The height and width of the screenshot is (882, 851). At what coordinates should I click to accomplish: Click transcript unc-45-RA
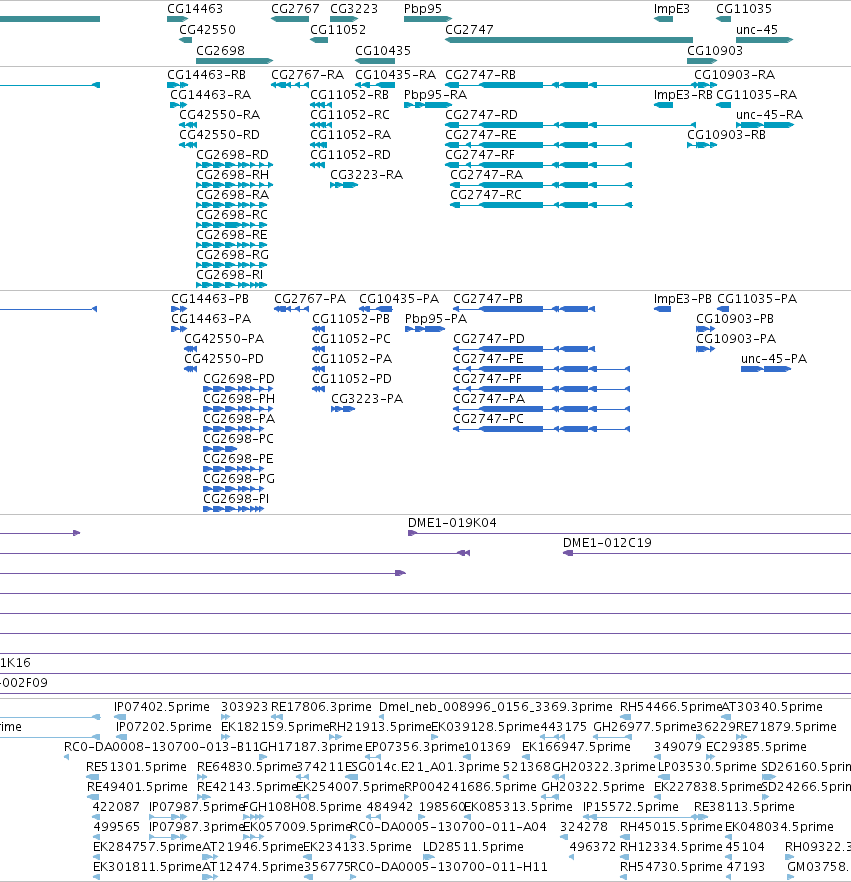pyautogui.click(x=769, y=115)
